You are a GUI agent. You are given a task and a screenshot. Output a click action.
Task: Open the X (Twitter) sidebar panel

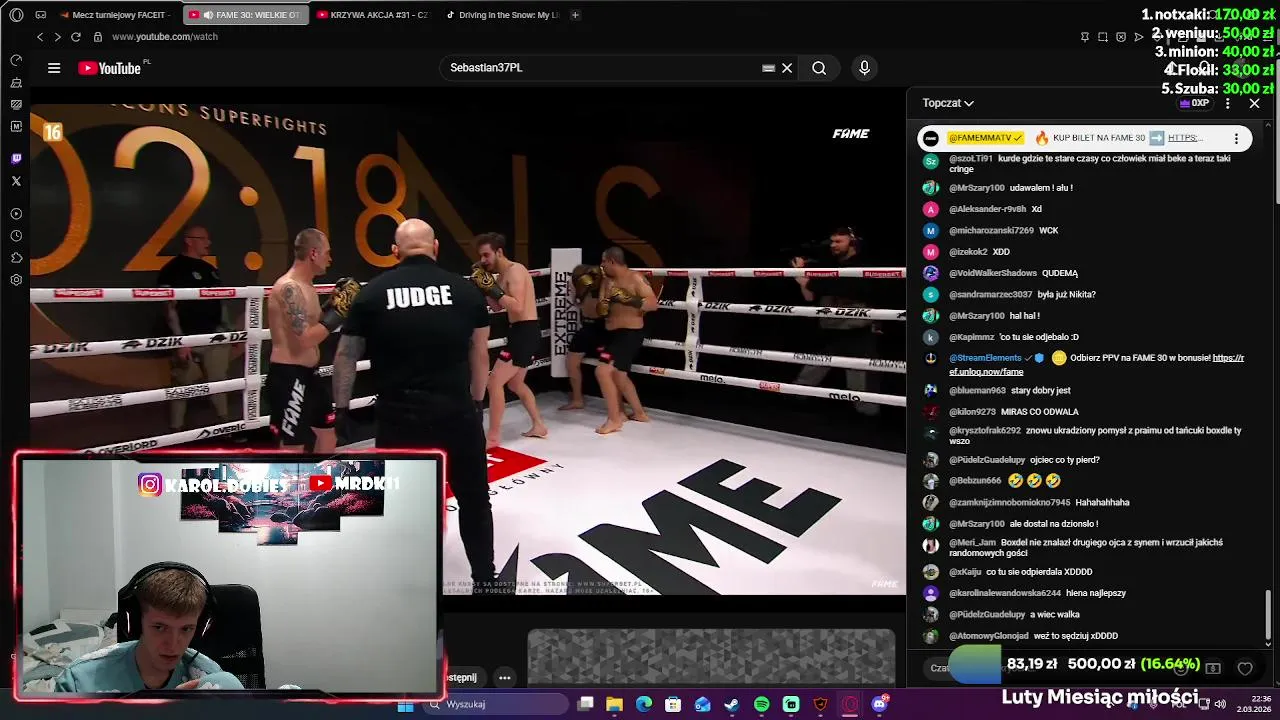click(x=16, y=181)
